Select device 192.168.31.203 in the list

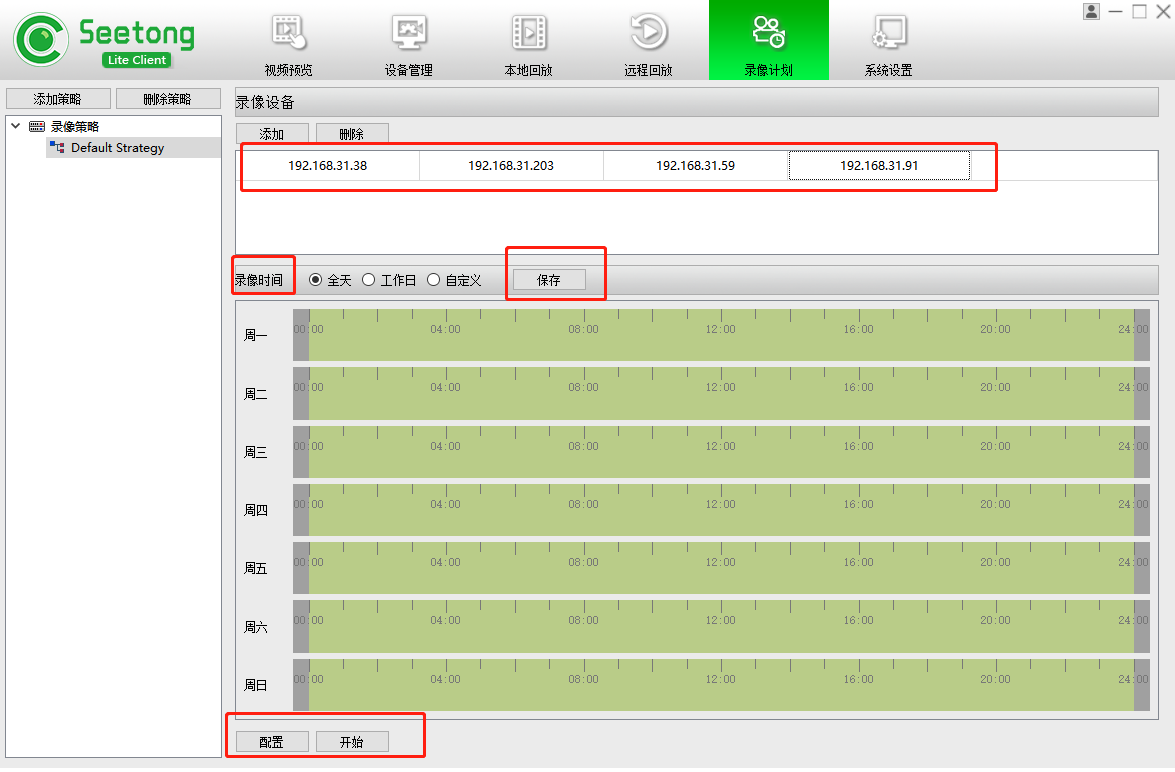click(511, 166)
